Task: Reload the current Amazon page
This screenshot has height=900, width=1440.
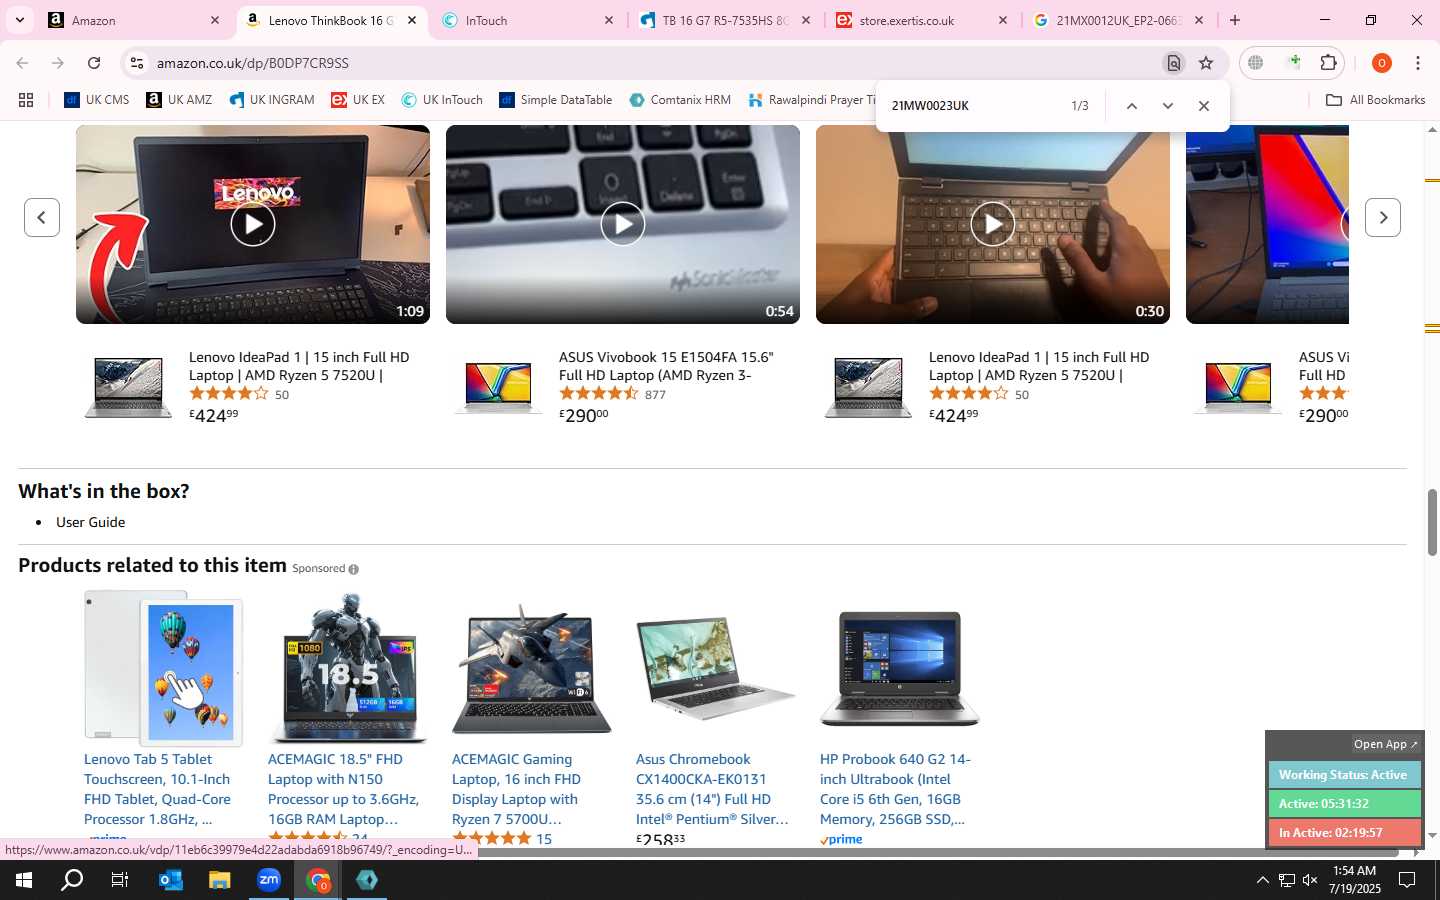Action: (94, 63)
